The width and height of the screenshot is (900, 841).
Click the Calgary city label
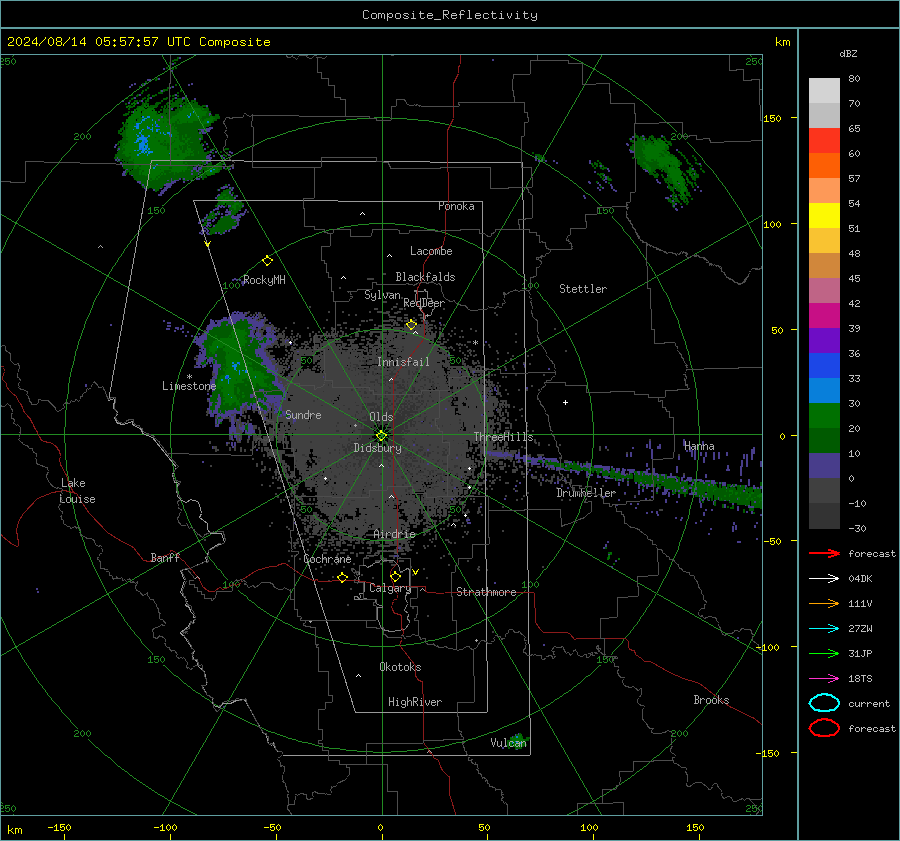click(x=390, y=588)
